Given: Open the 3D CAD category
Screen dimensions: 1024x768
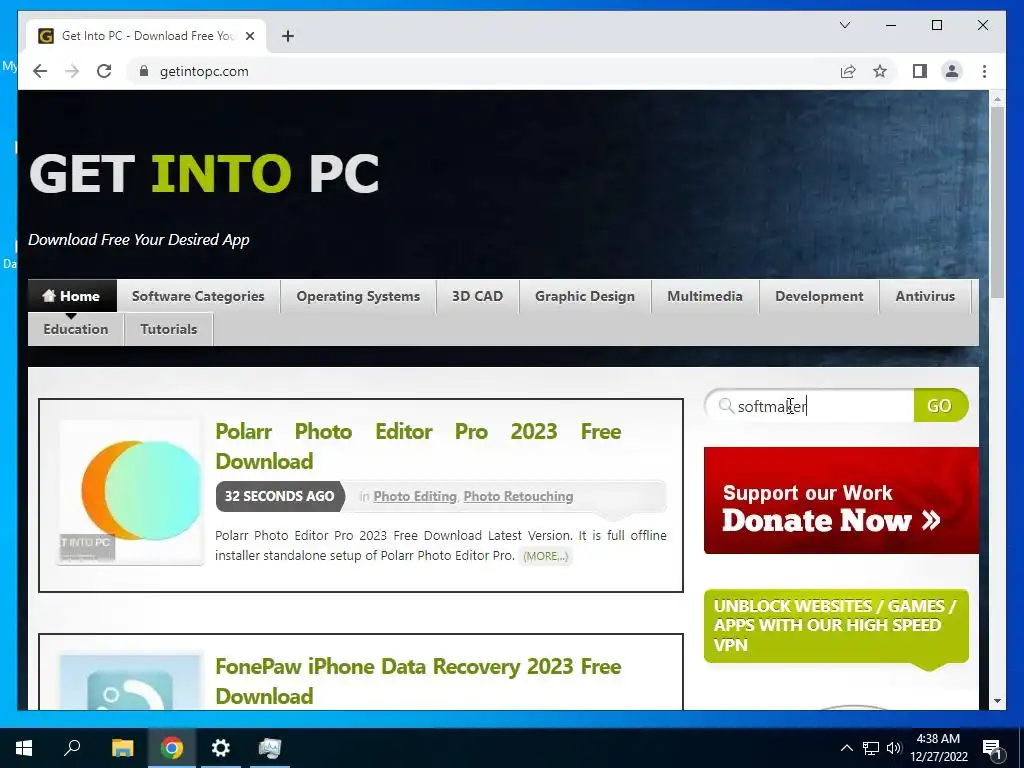Looking at the screenshot, I should [477, 296].
